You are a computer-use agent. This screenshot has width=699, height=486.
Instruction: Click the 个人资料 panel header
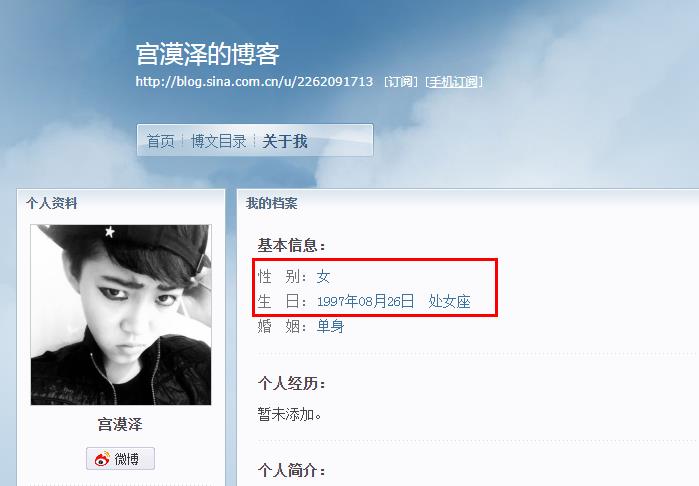pos(52,203)
